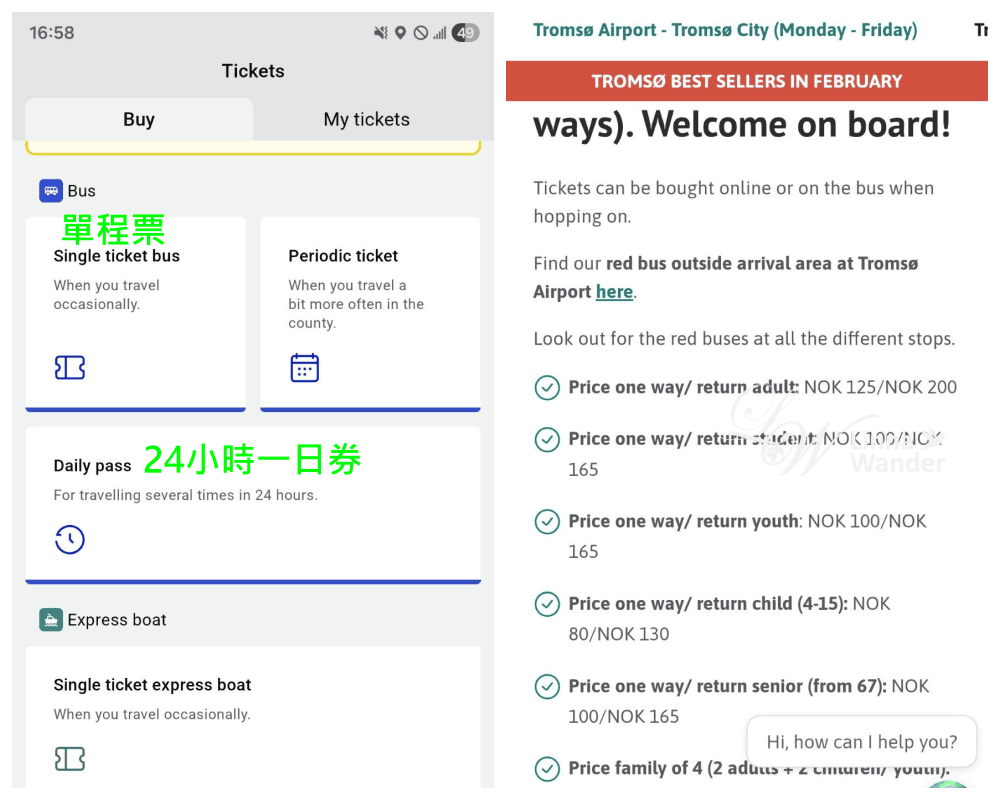This screenshot has width=1000, height=800.
Task: Open Tromsø Airport - Tromsø City timetable tab
Action: click(x=725, y=30)
